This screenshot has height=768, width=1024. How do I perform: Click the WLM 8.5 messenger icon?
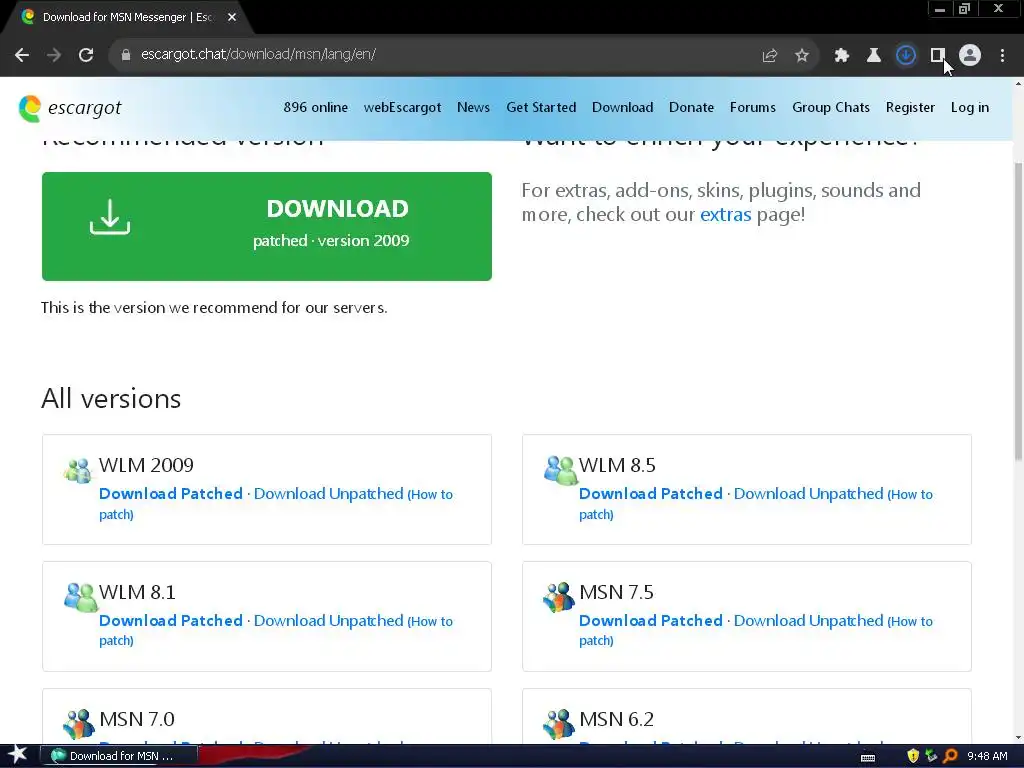[x=560, y=470]
